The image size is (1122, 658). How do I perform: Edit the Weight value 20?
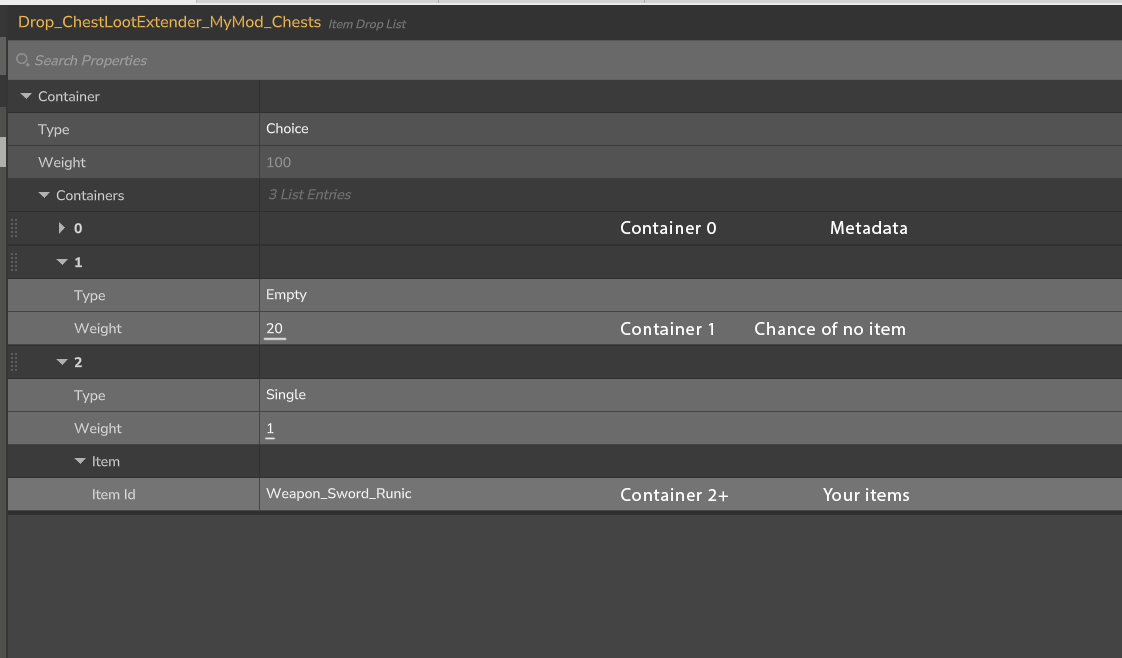pyautogui.click(x=276, y=328)
